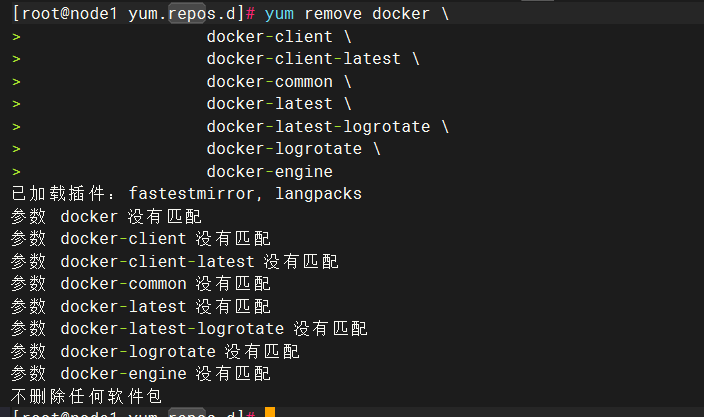Select "docker-latest-logrotate \" in the typed command

(x=327, y=127)
